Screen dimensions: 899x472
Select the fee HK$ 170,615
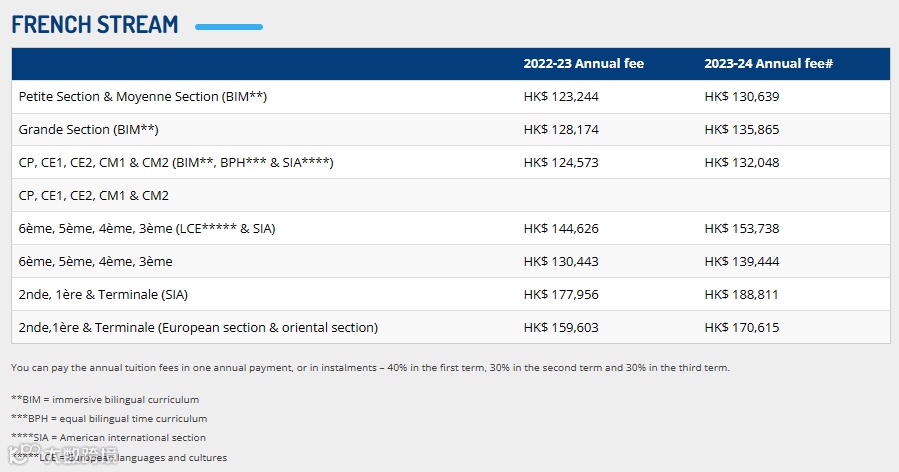(x=742, y=327)
